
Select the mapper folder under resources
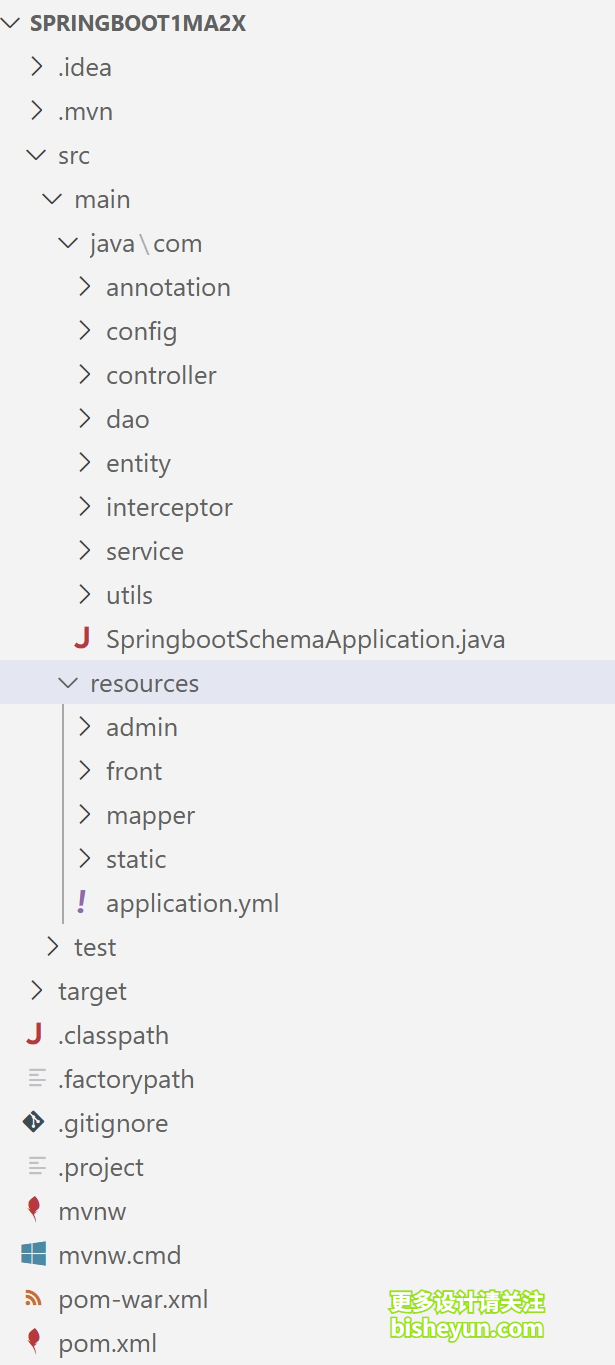click(x=307, y=815)
